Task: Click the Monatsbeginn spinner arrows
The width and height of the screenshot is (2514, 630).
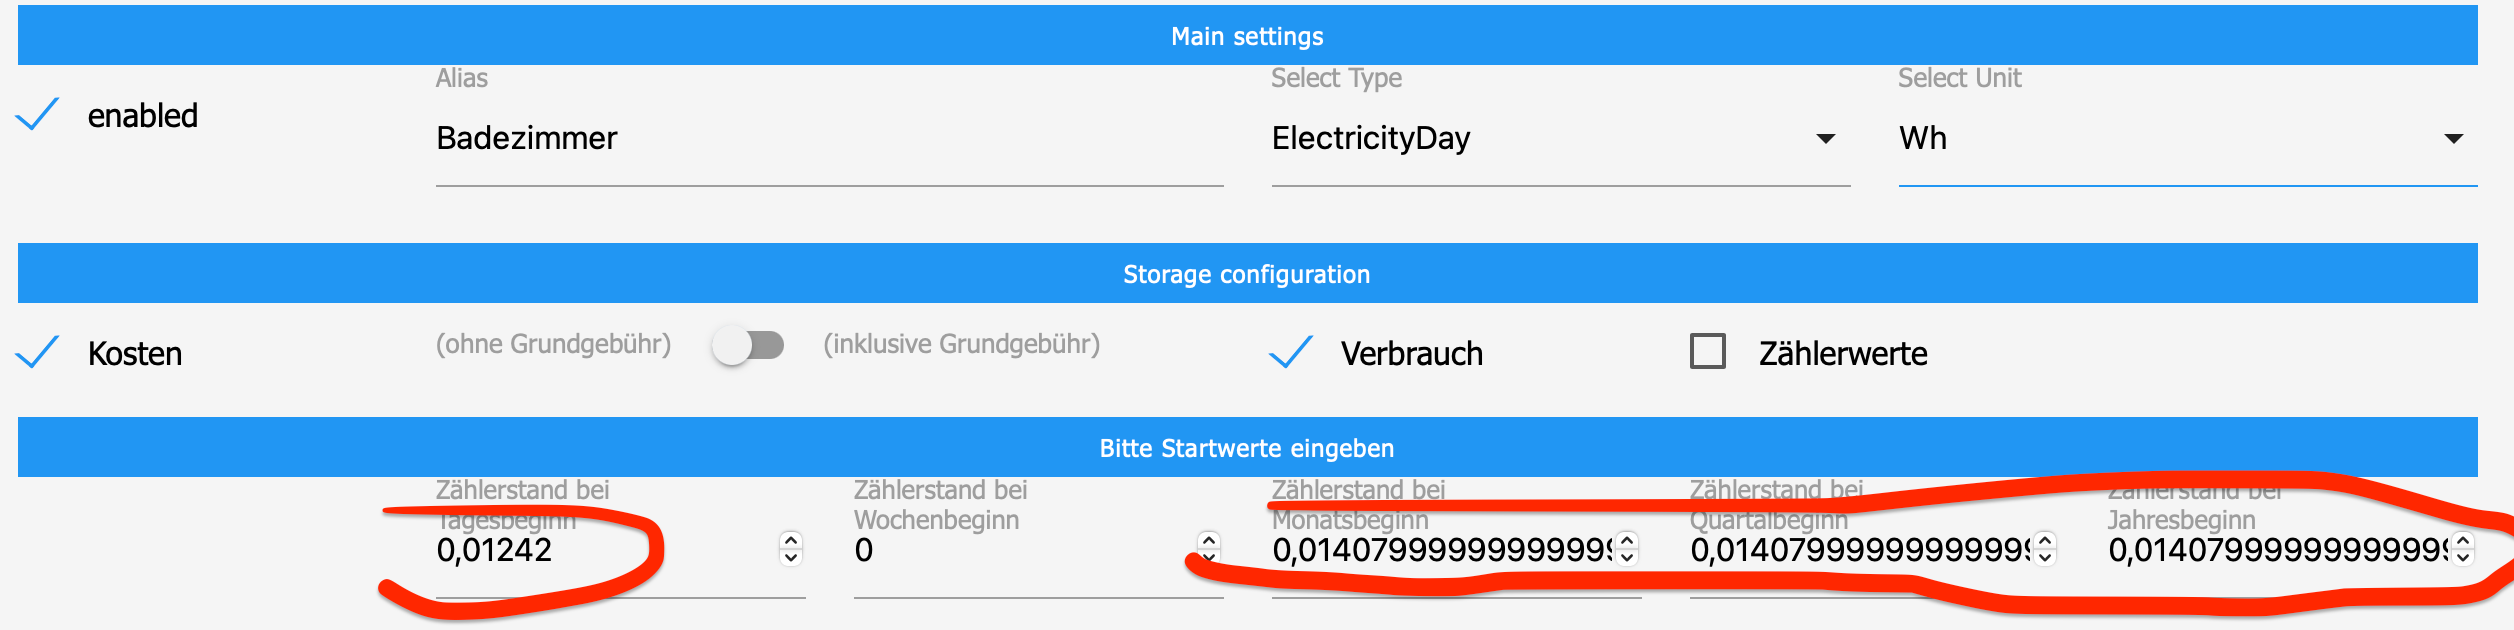Action: (1627, 548)
